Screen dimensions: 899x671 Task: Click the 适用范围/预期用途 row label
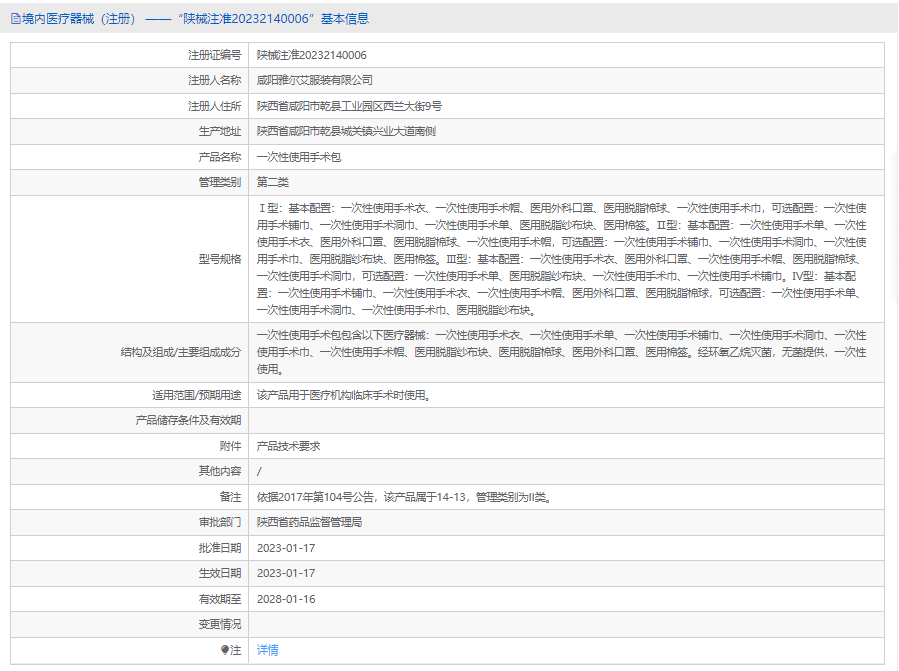click(x=197, y=395)
